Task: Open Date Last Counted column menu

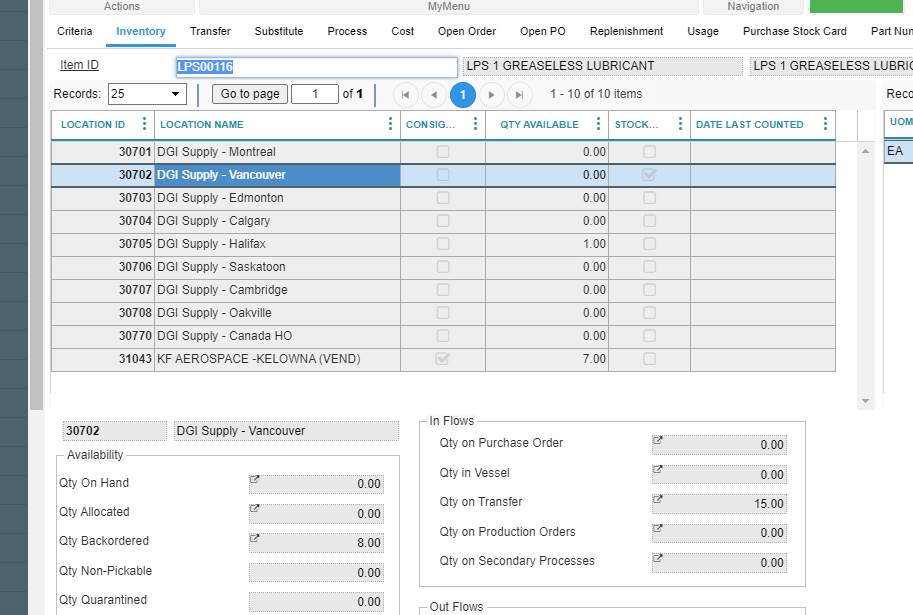Action: click(x=825, y=124)
